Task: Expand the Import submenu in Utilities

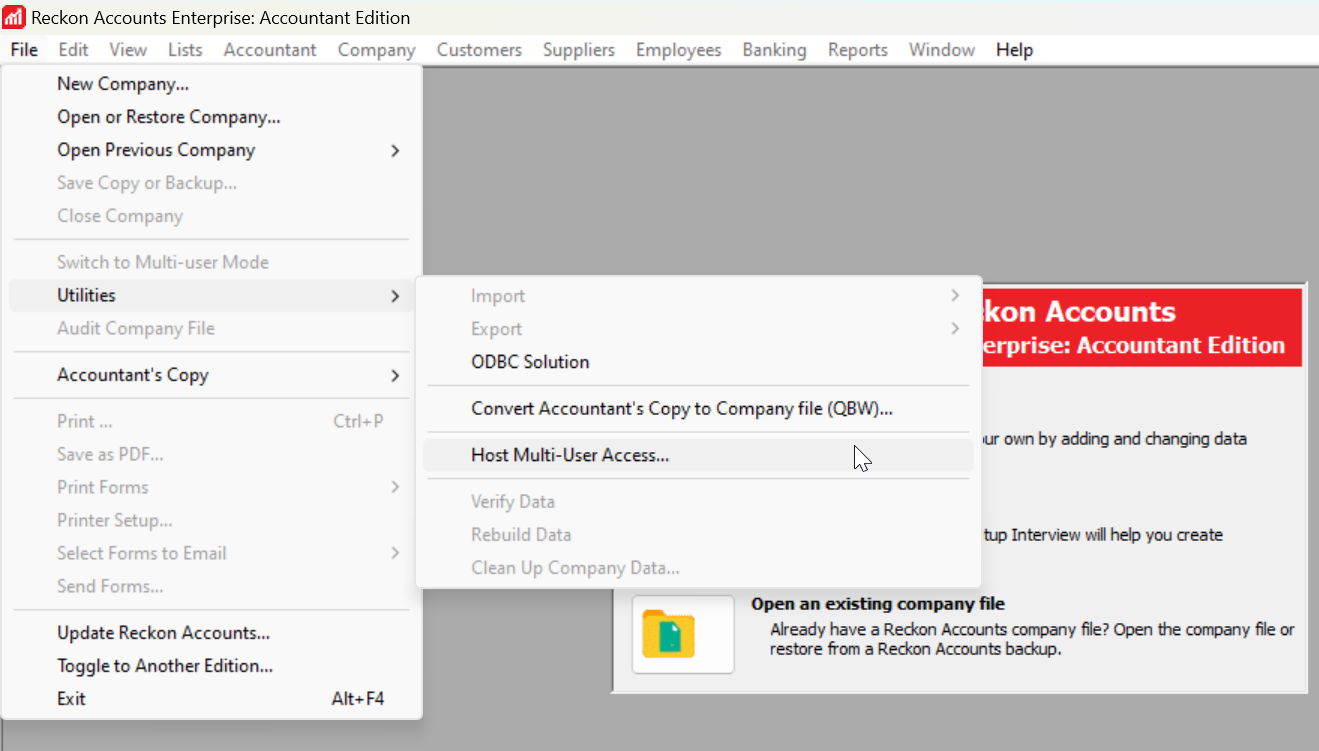Action: (x=698, y=296)
